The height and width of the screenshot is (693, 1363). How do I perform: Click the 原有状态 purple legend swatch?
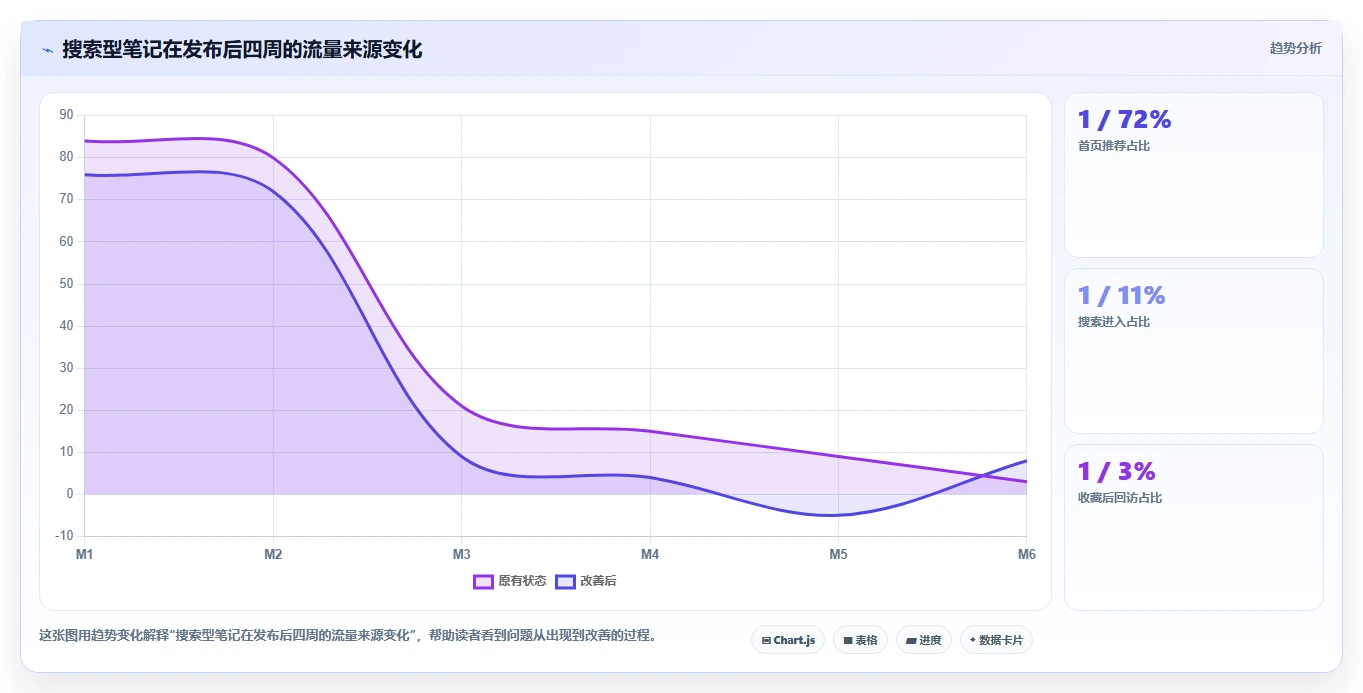coord(484,581)
